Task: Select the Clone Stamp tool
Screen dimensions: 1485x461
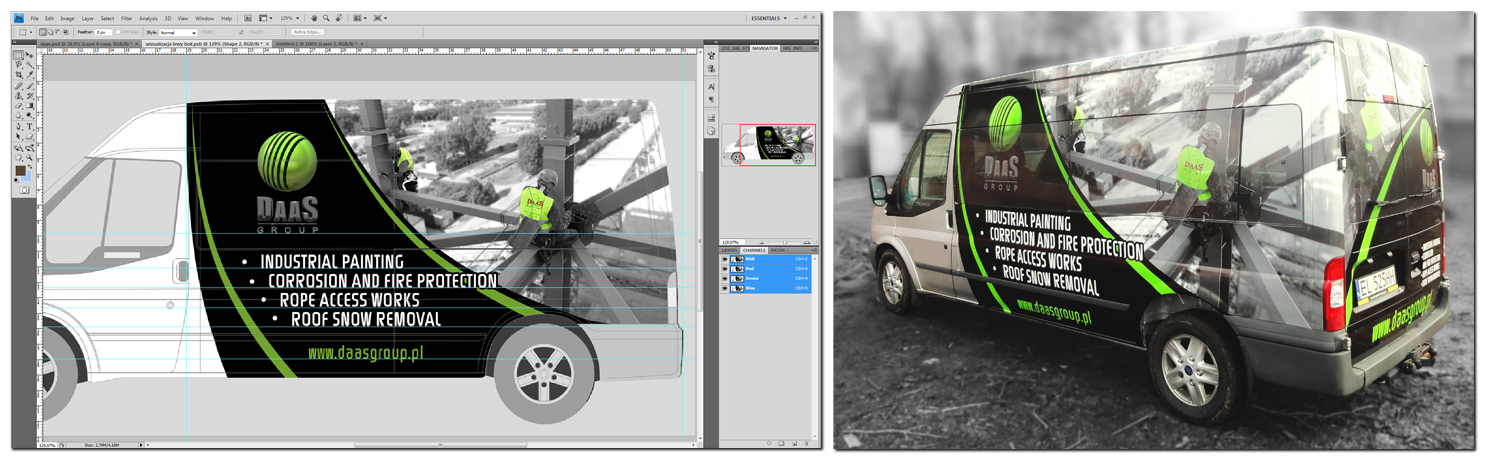Action: point(18,96)
